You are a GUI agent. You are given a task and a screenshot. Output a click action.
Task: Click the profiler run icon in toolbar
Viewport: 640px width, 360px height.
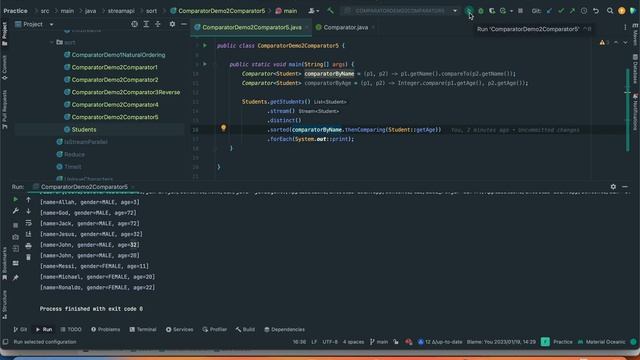coord(503,11)
